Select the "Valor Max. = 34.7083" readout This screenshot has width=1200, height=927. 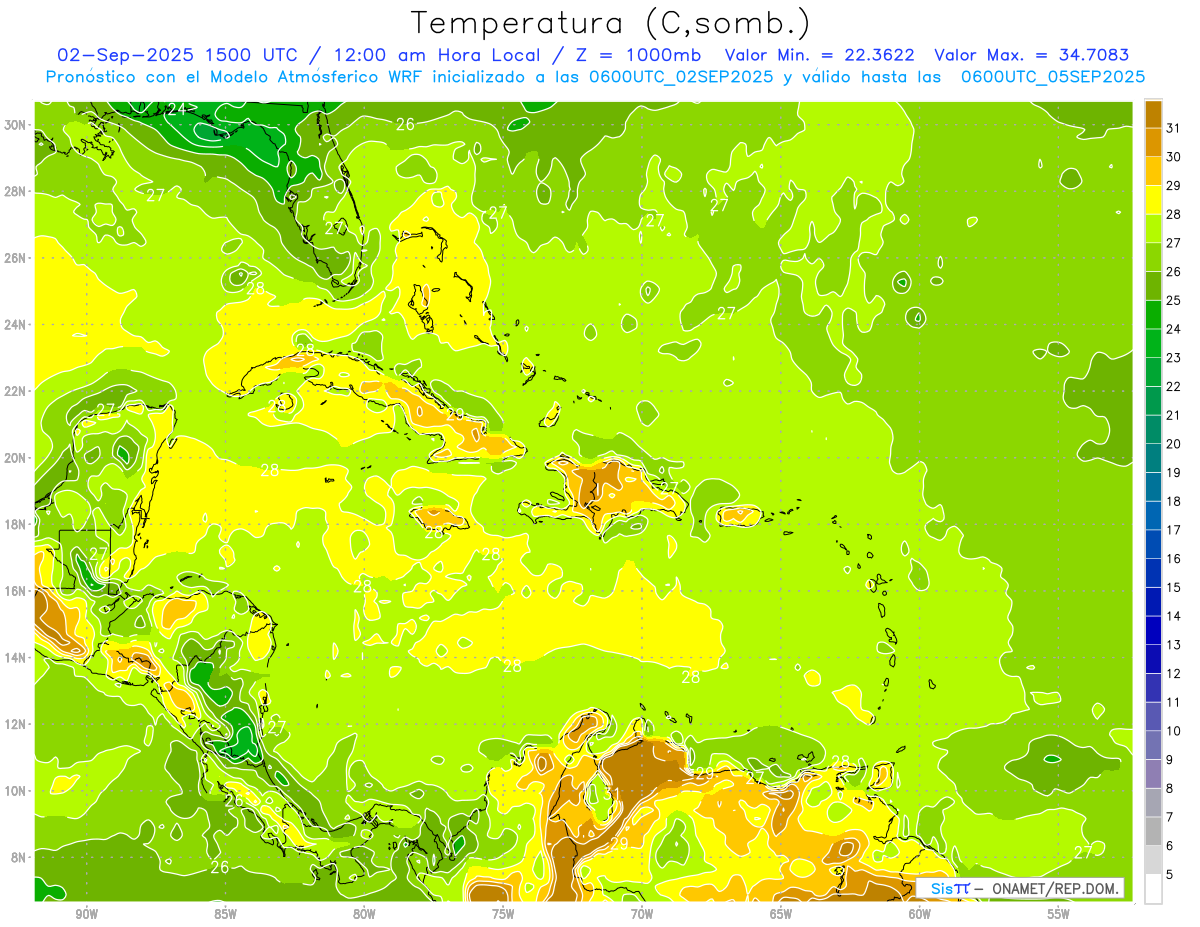1032,55
